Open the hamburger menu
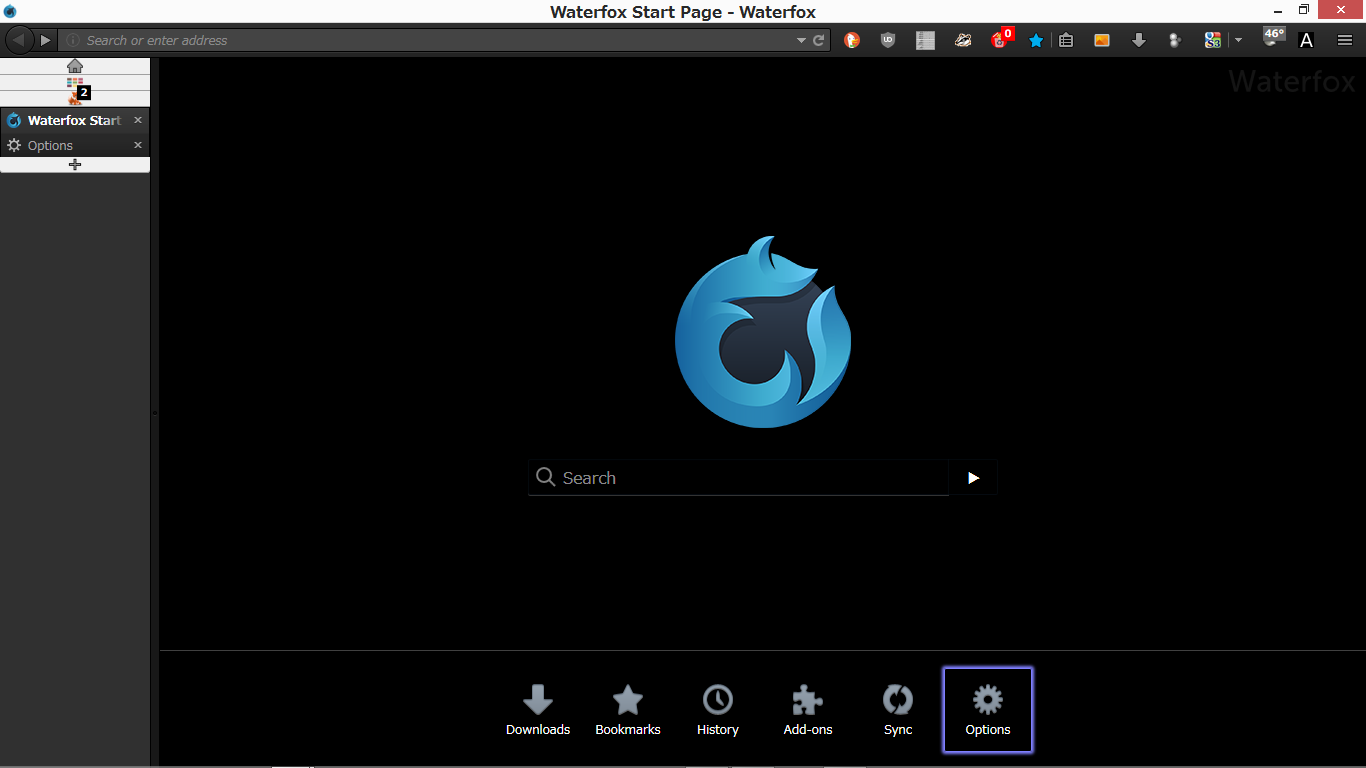1366x768 pixels. coord(1345,40)
